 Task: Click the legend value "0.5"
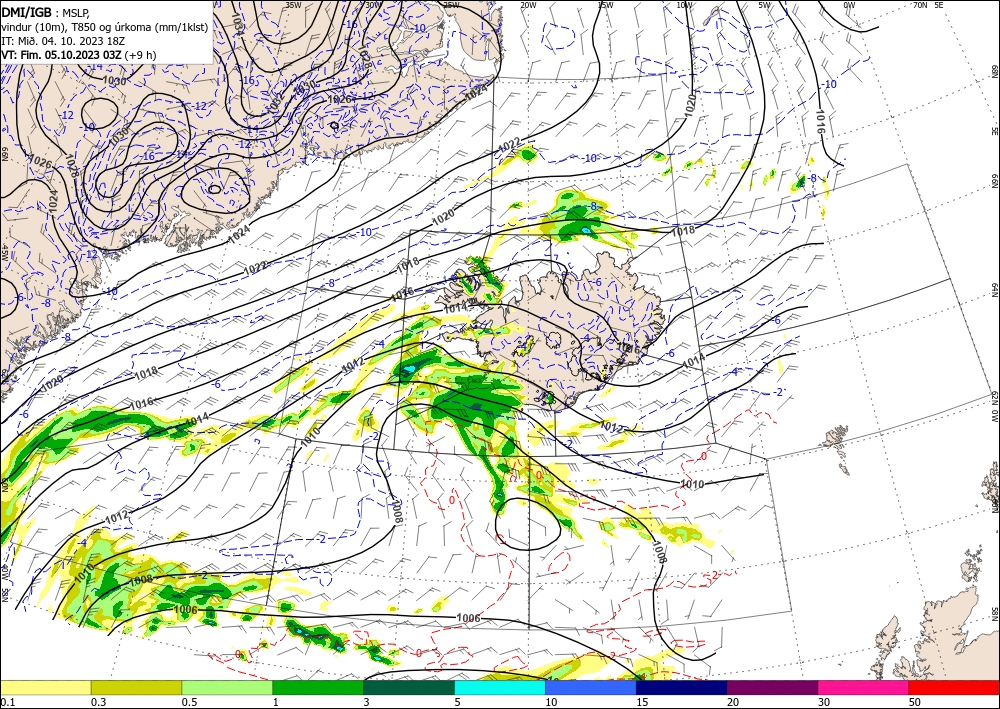click(x=189, y=702)
